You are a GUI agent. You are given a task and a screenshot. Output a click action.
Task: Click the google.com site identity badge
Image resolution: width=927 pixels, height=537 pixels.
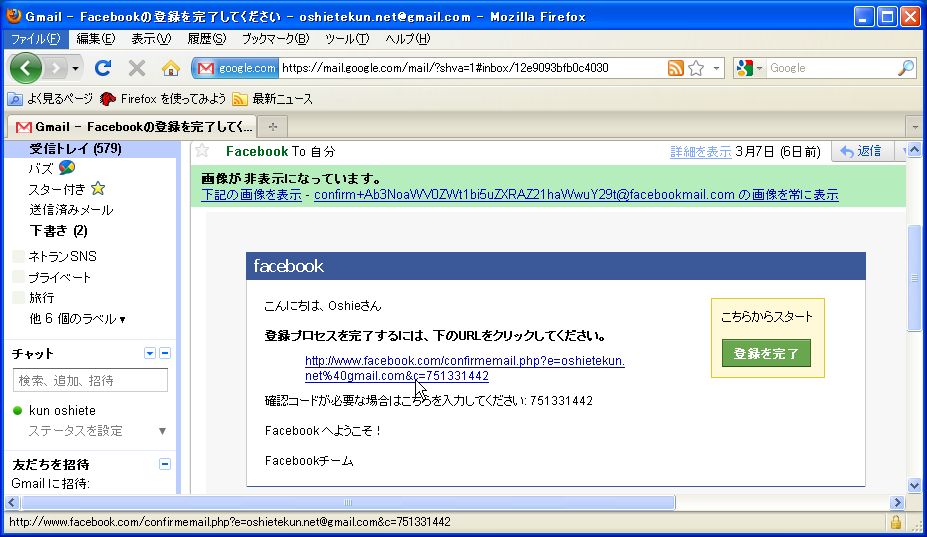pyautogui.click(x=236, y=68)
